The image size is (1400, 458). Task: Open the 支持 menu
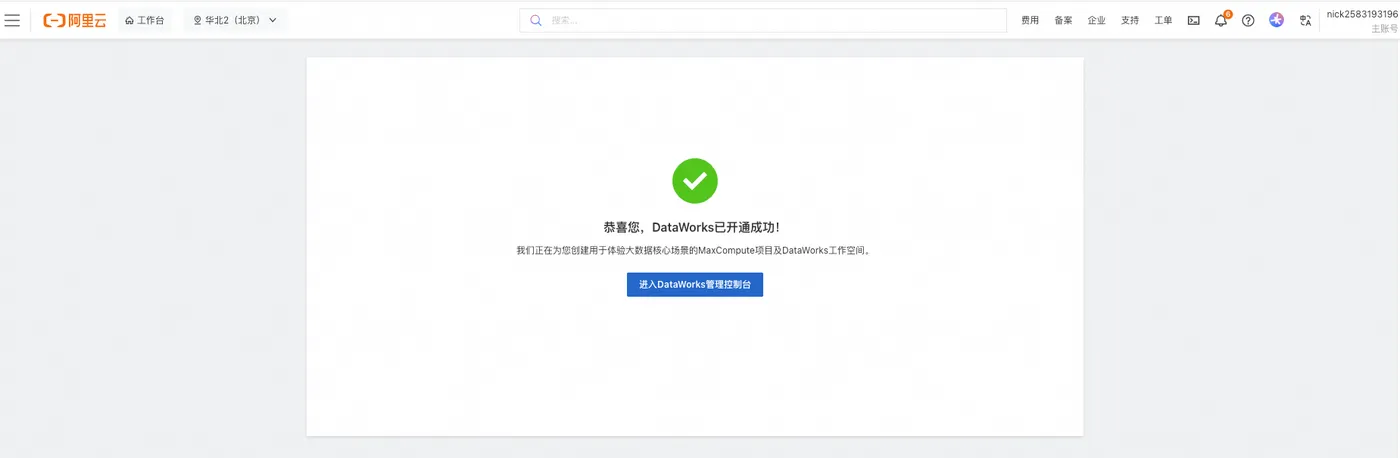tap(1130, 20)
